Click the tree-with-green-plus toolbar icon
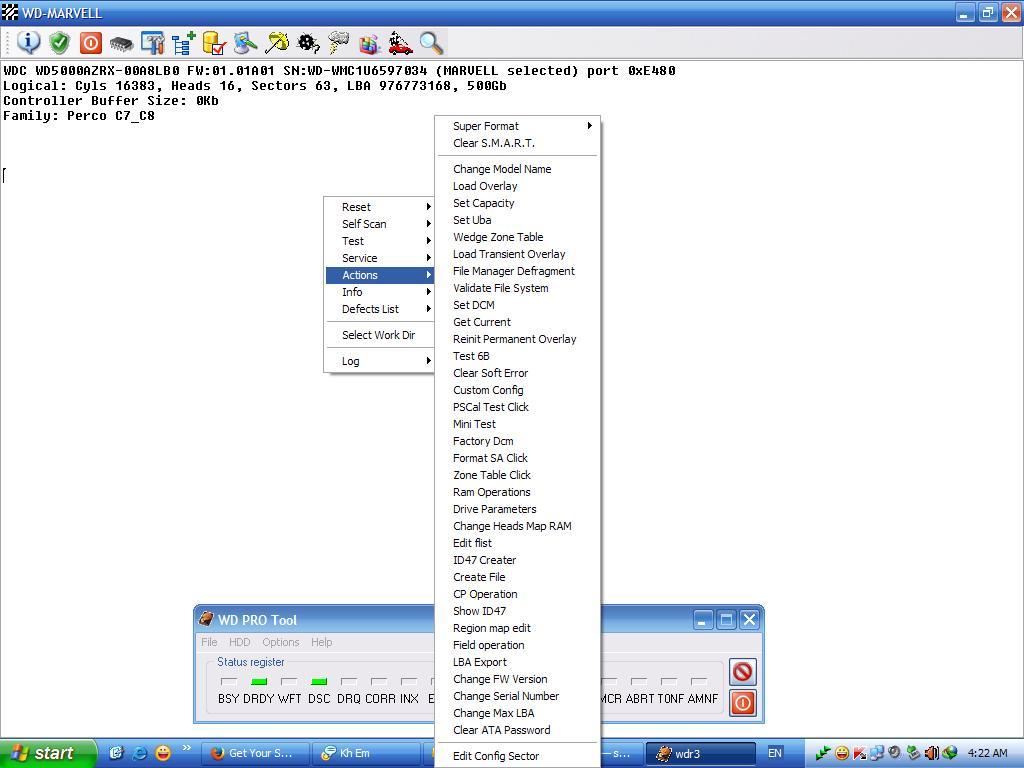1024x768 pixels. pos(184,43)
